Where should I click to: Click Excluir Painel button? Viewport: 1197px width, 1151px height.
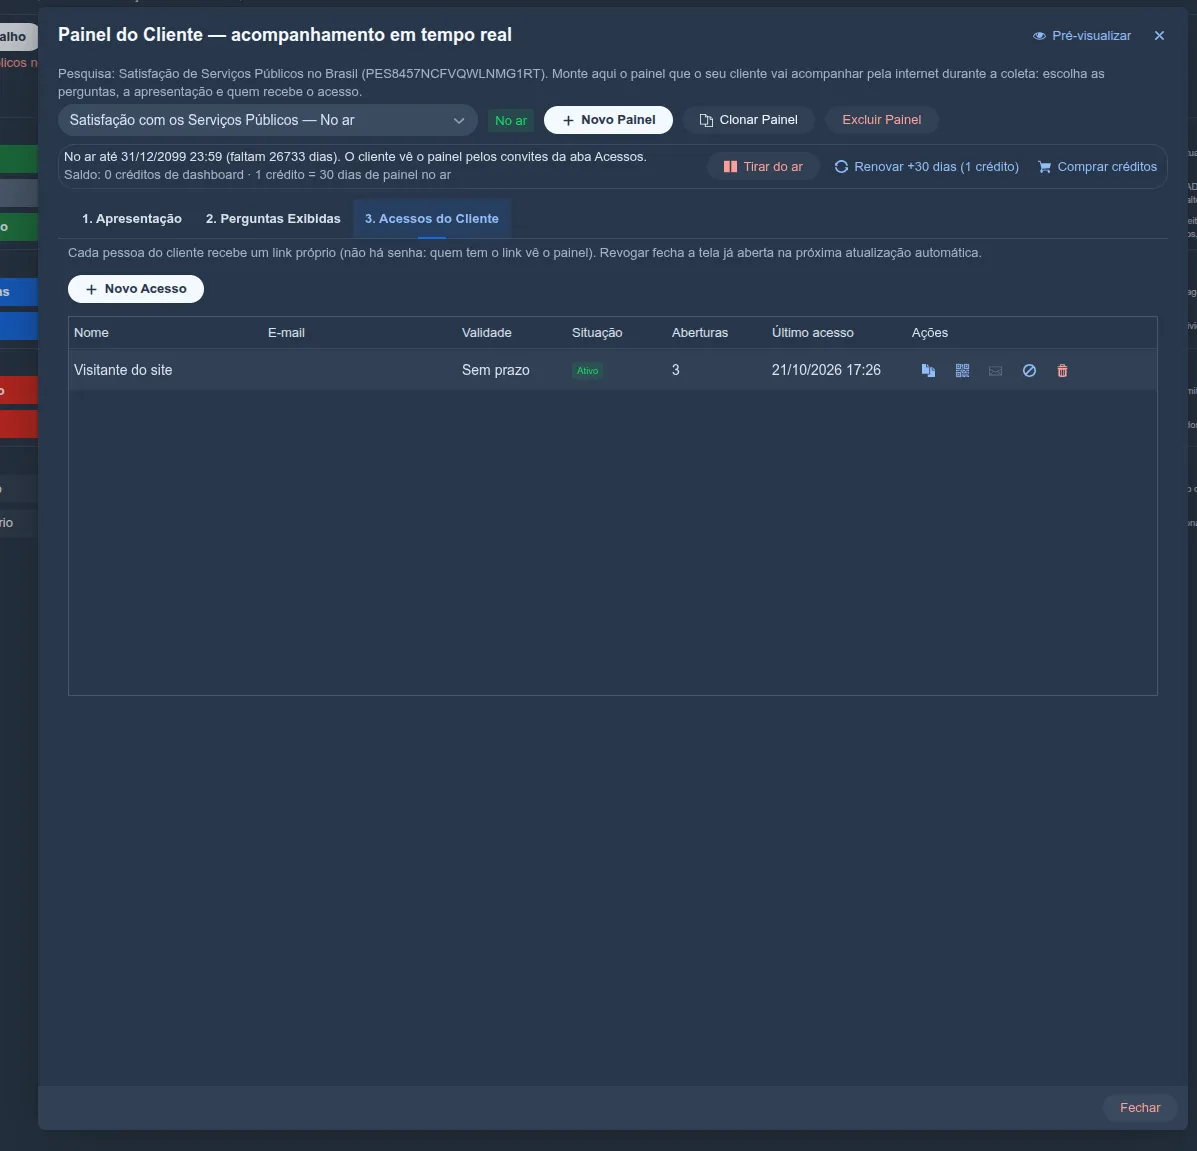(x=882, y=120)
